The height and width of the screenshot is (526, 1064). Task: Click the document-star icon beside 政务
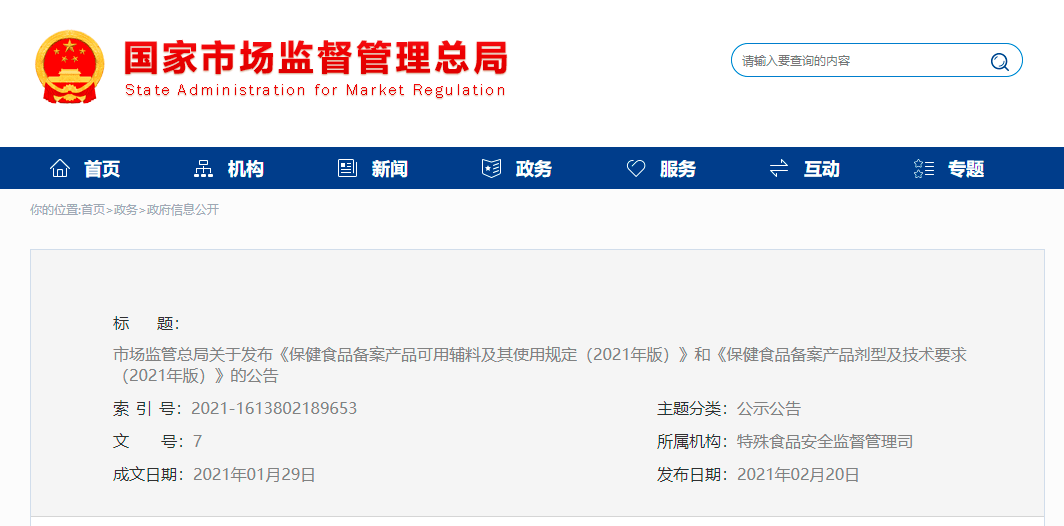[491, 168]
